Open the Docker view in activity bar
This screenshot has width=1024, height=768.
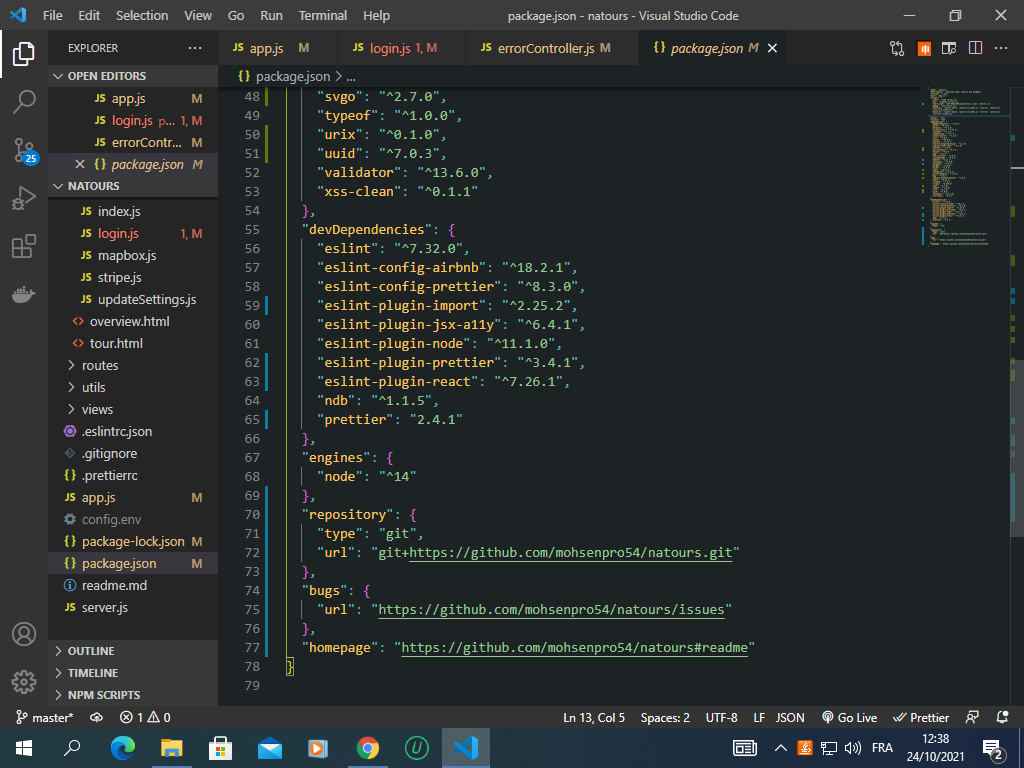(24, 295)
